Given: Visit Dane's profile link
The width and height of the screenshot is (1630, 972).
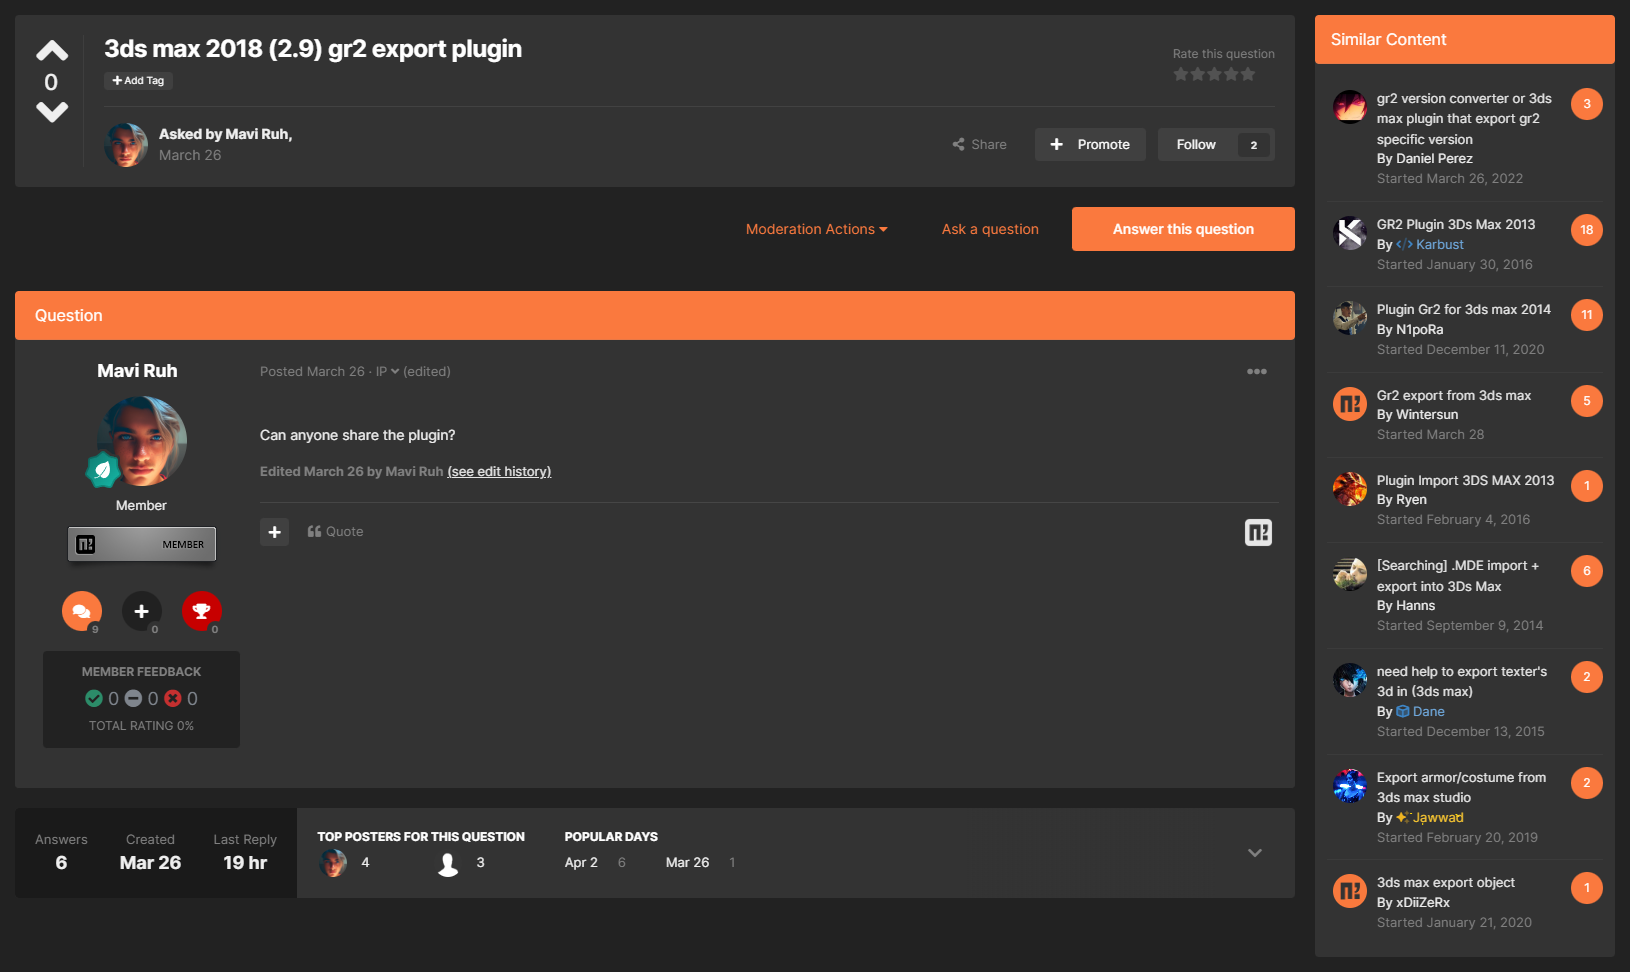Looking at the screenshot, I should click(1428, 711).
